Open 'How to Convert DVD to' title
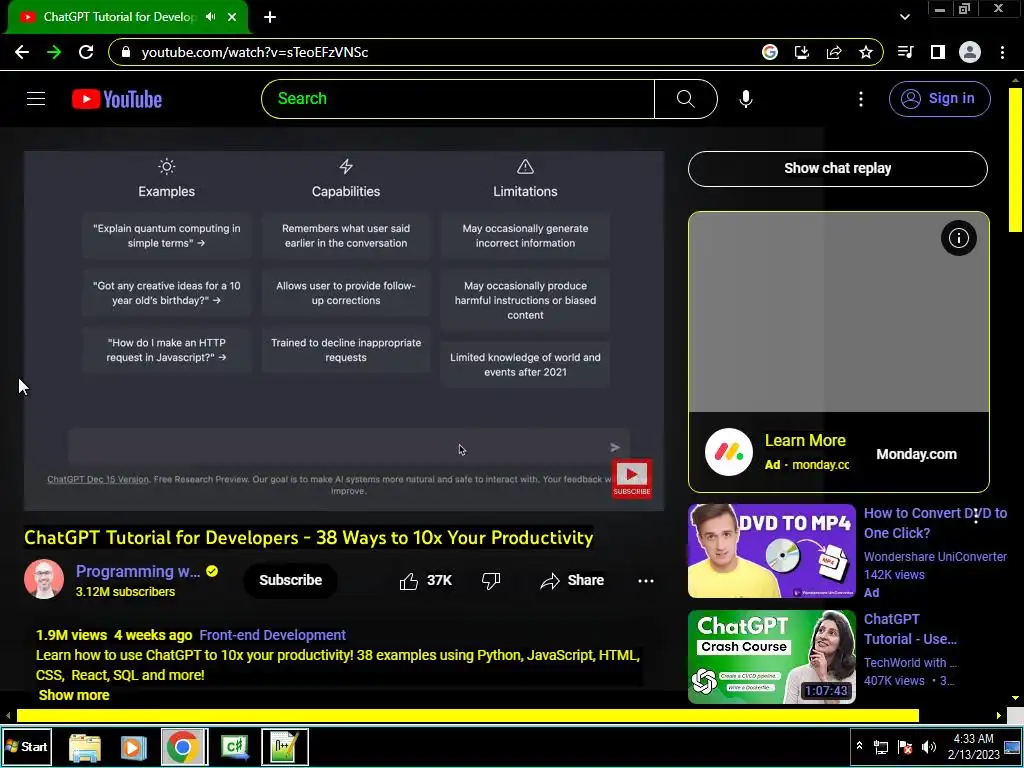 935,523
